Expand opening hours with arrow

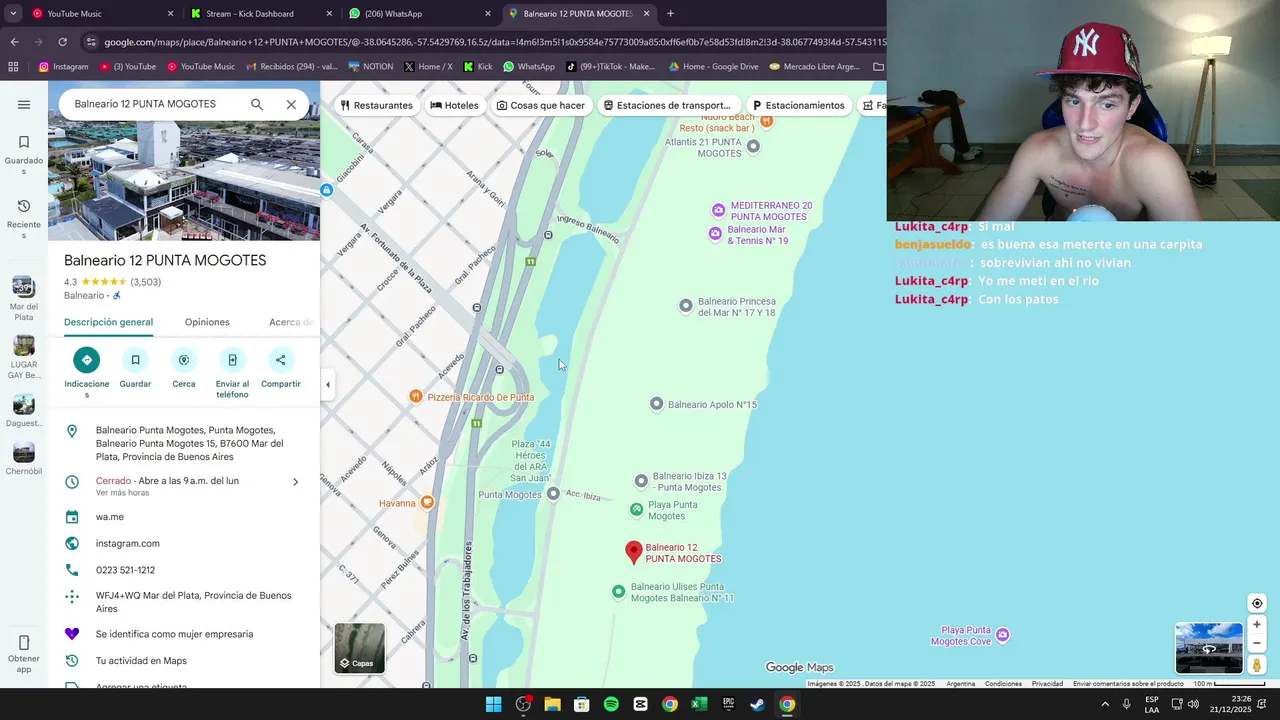295,482
